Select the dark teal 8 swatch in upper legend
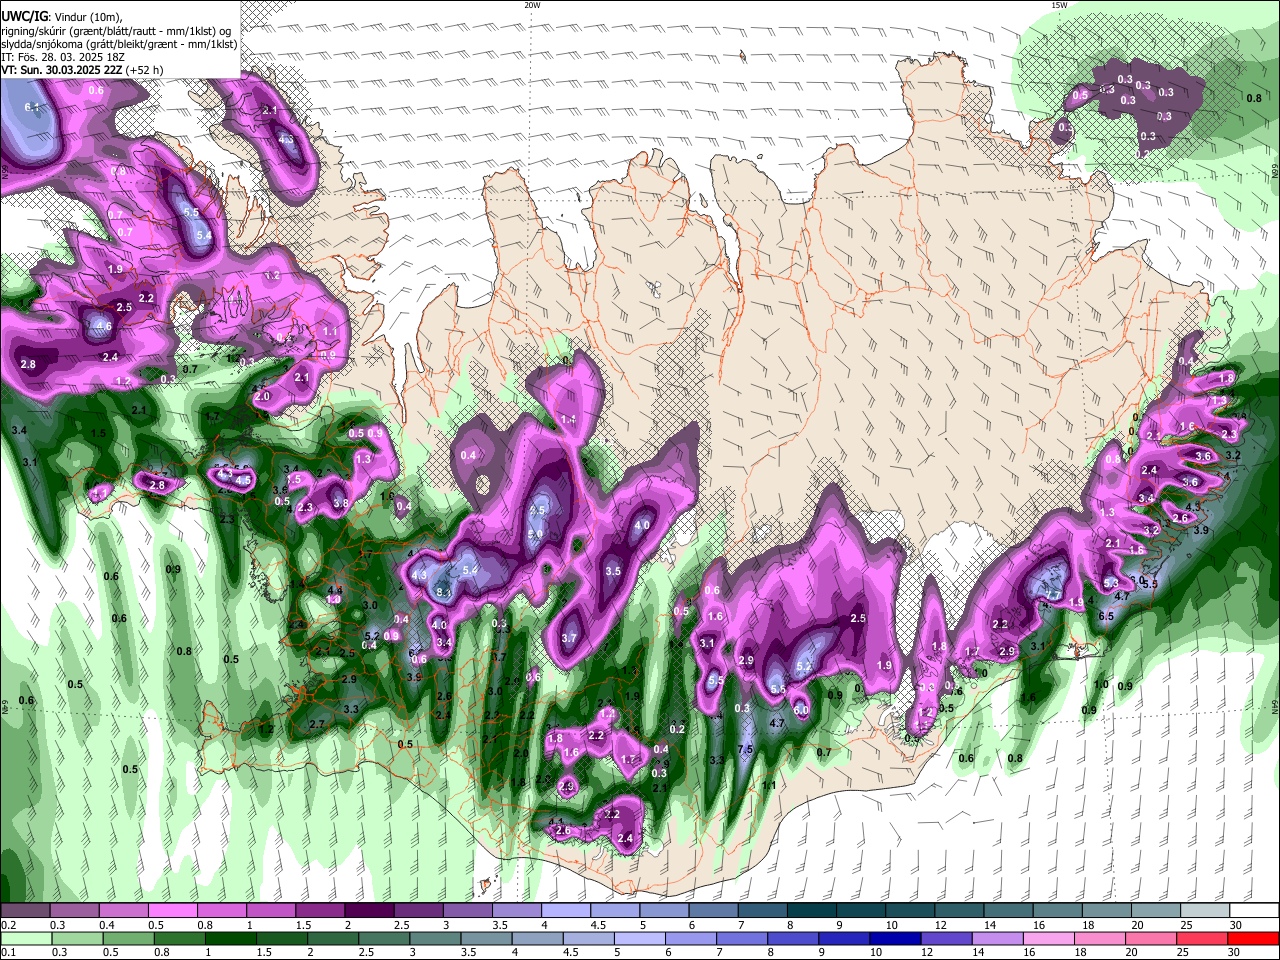 tap(812, 911)
